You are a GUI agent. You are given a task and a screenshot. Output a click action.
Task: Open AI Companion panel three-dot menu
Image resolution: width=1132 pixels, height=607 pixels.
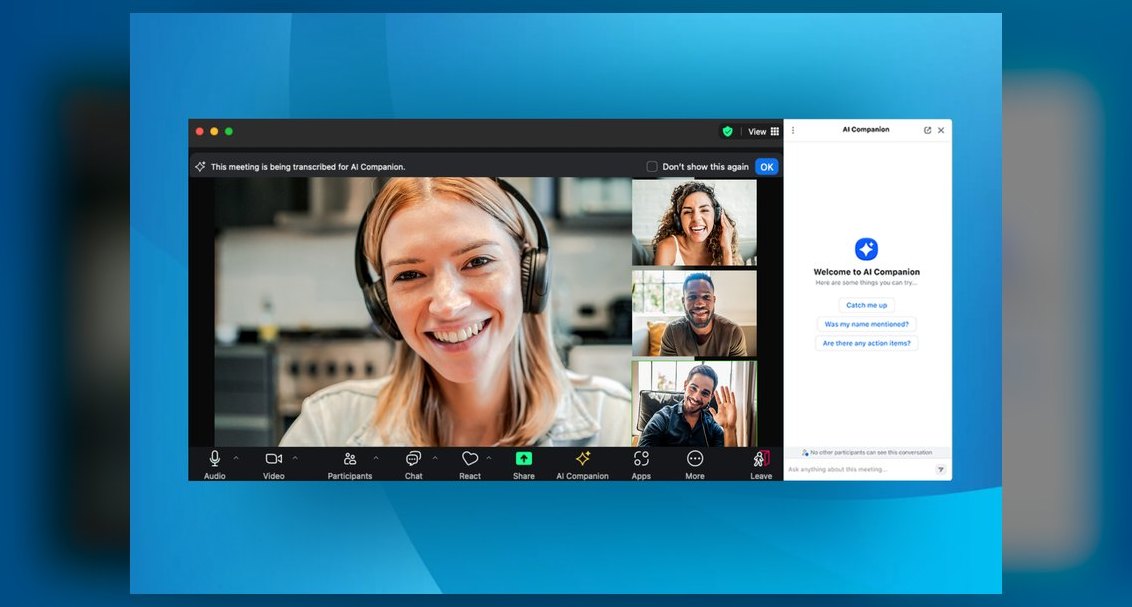coord(793,131)
